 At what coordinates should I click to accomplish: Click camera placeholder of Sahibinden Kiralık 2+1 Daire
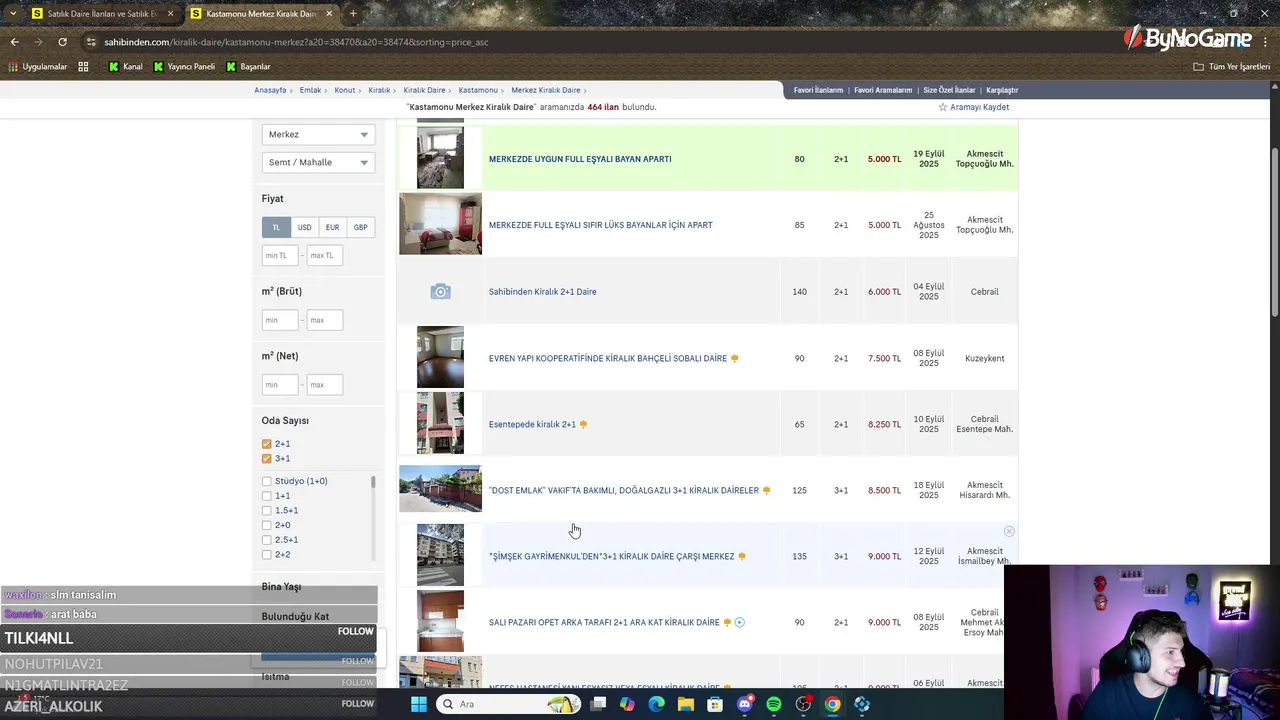point(440,292)
